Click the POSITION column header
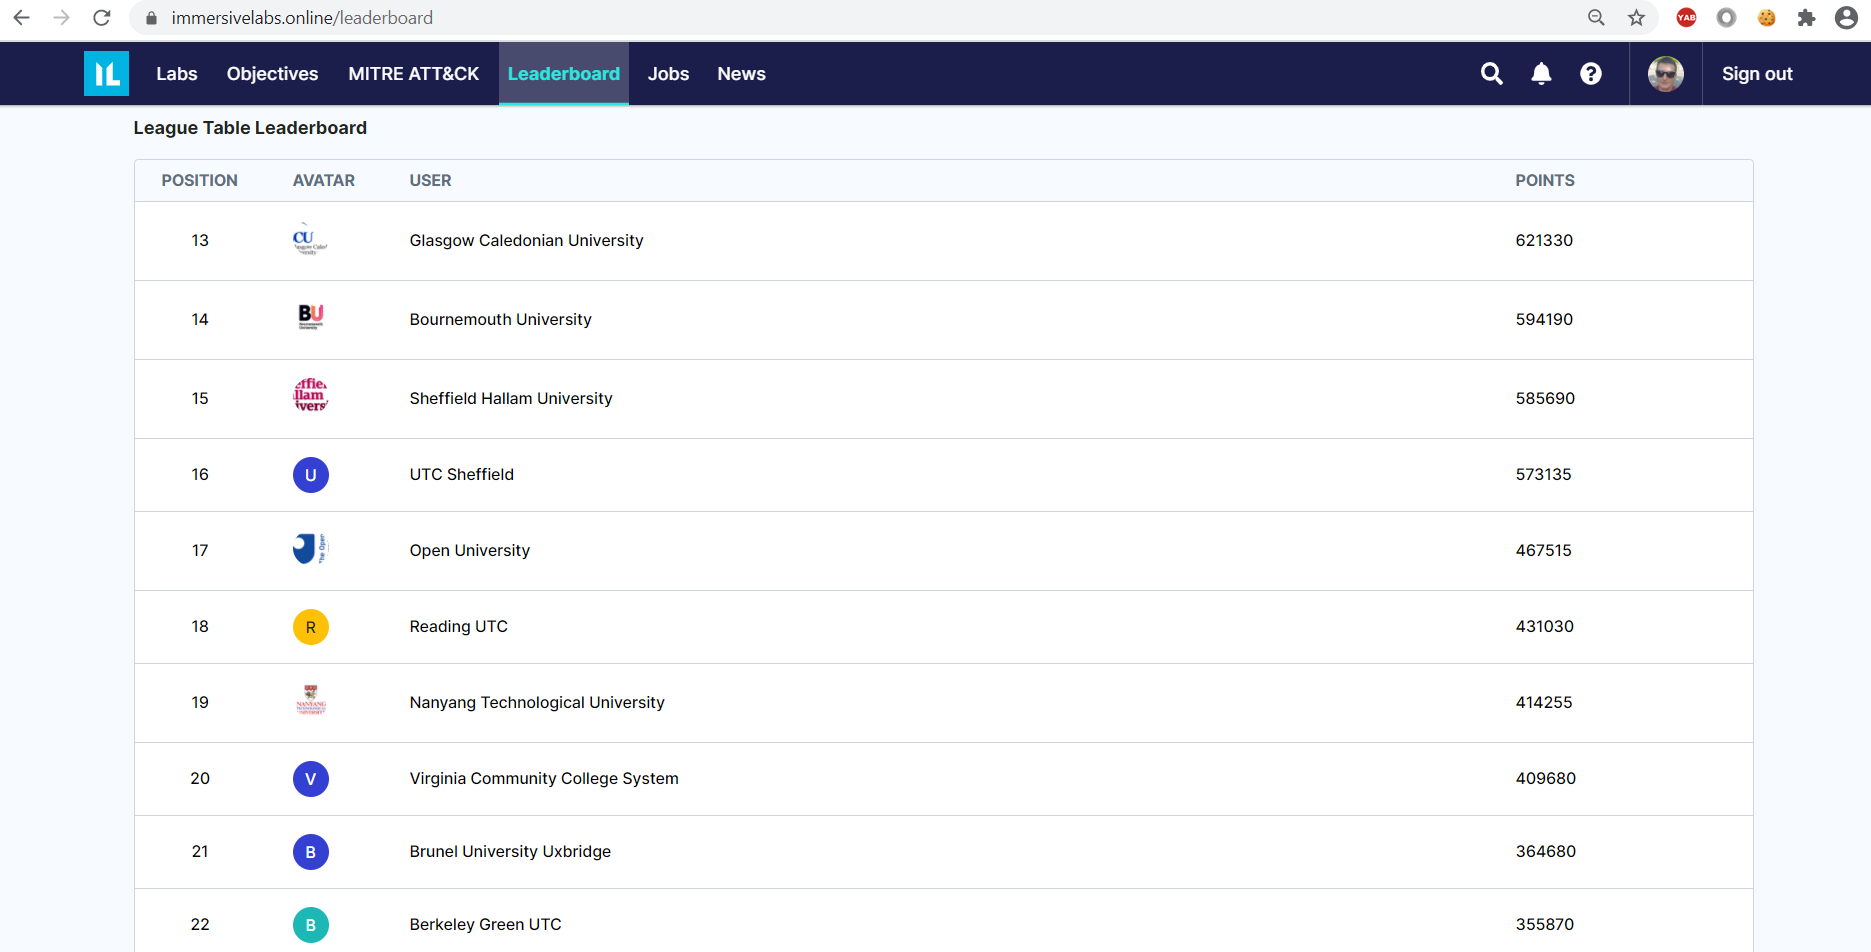The width and height of the screenshot is (1871, 952). 199,180
